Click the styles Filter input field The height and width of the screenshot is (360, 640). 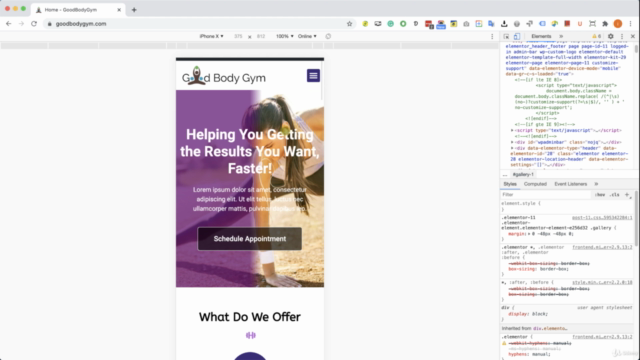546,195
